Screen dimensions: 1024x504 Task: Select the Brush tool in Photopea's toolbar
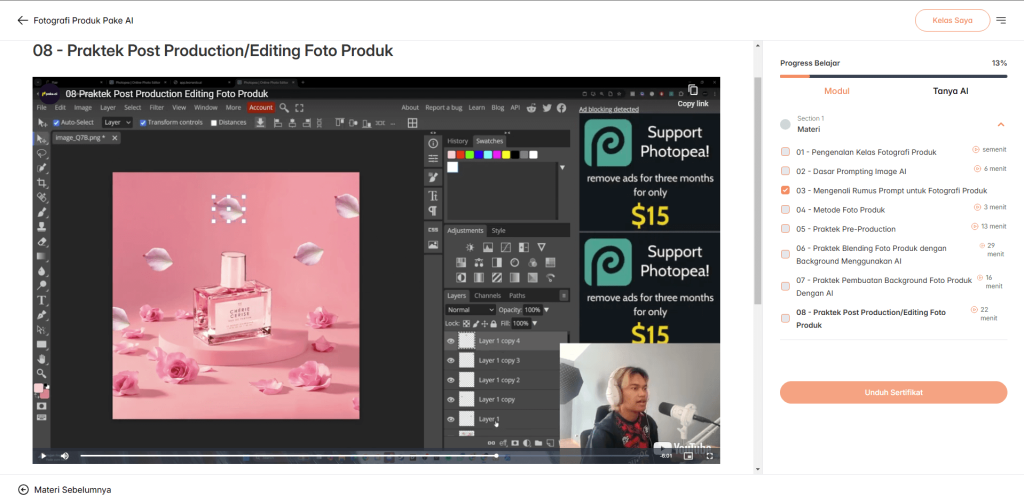point(42,212)
